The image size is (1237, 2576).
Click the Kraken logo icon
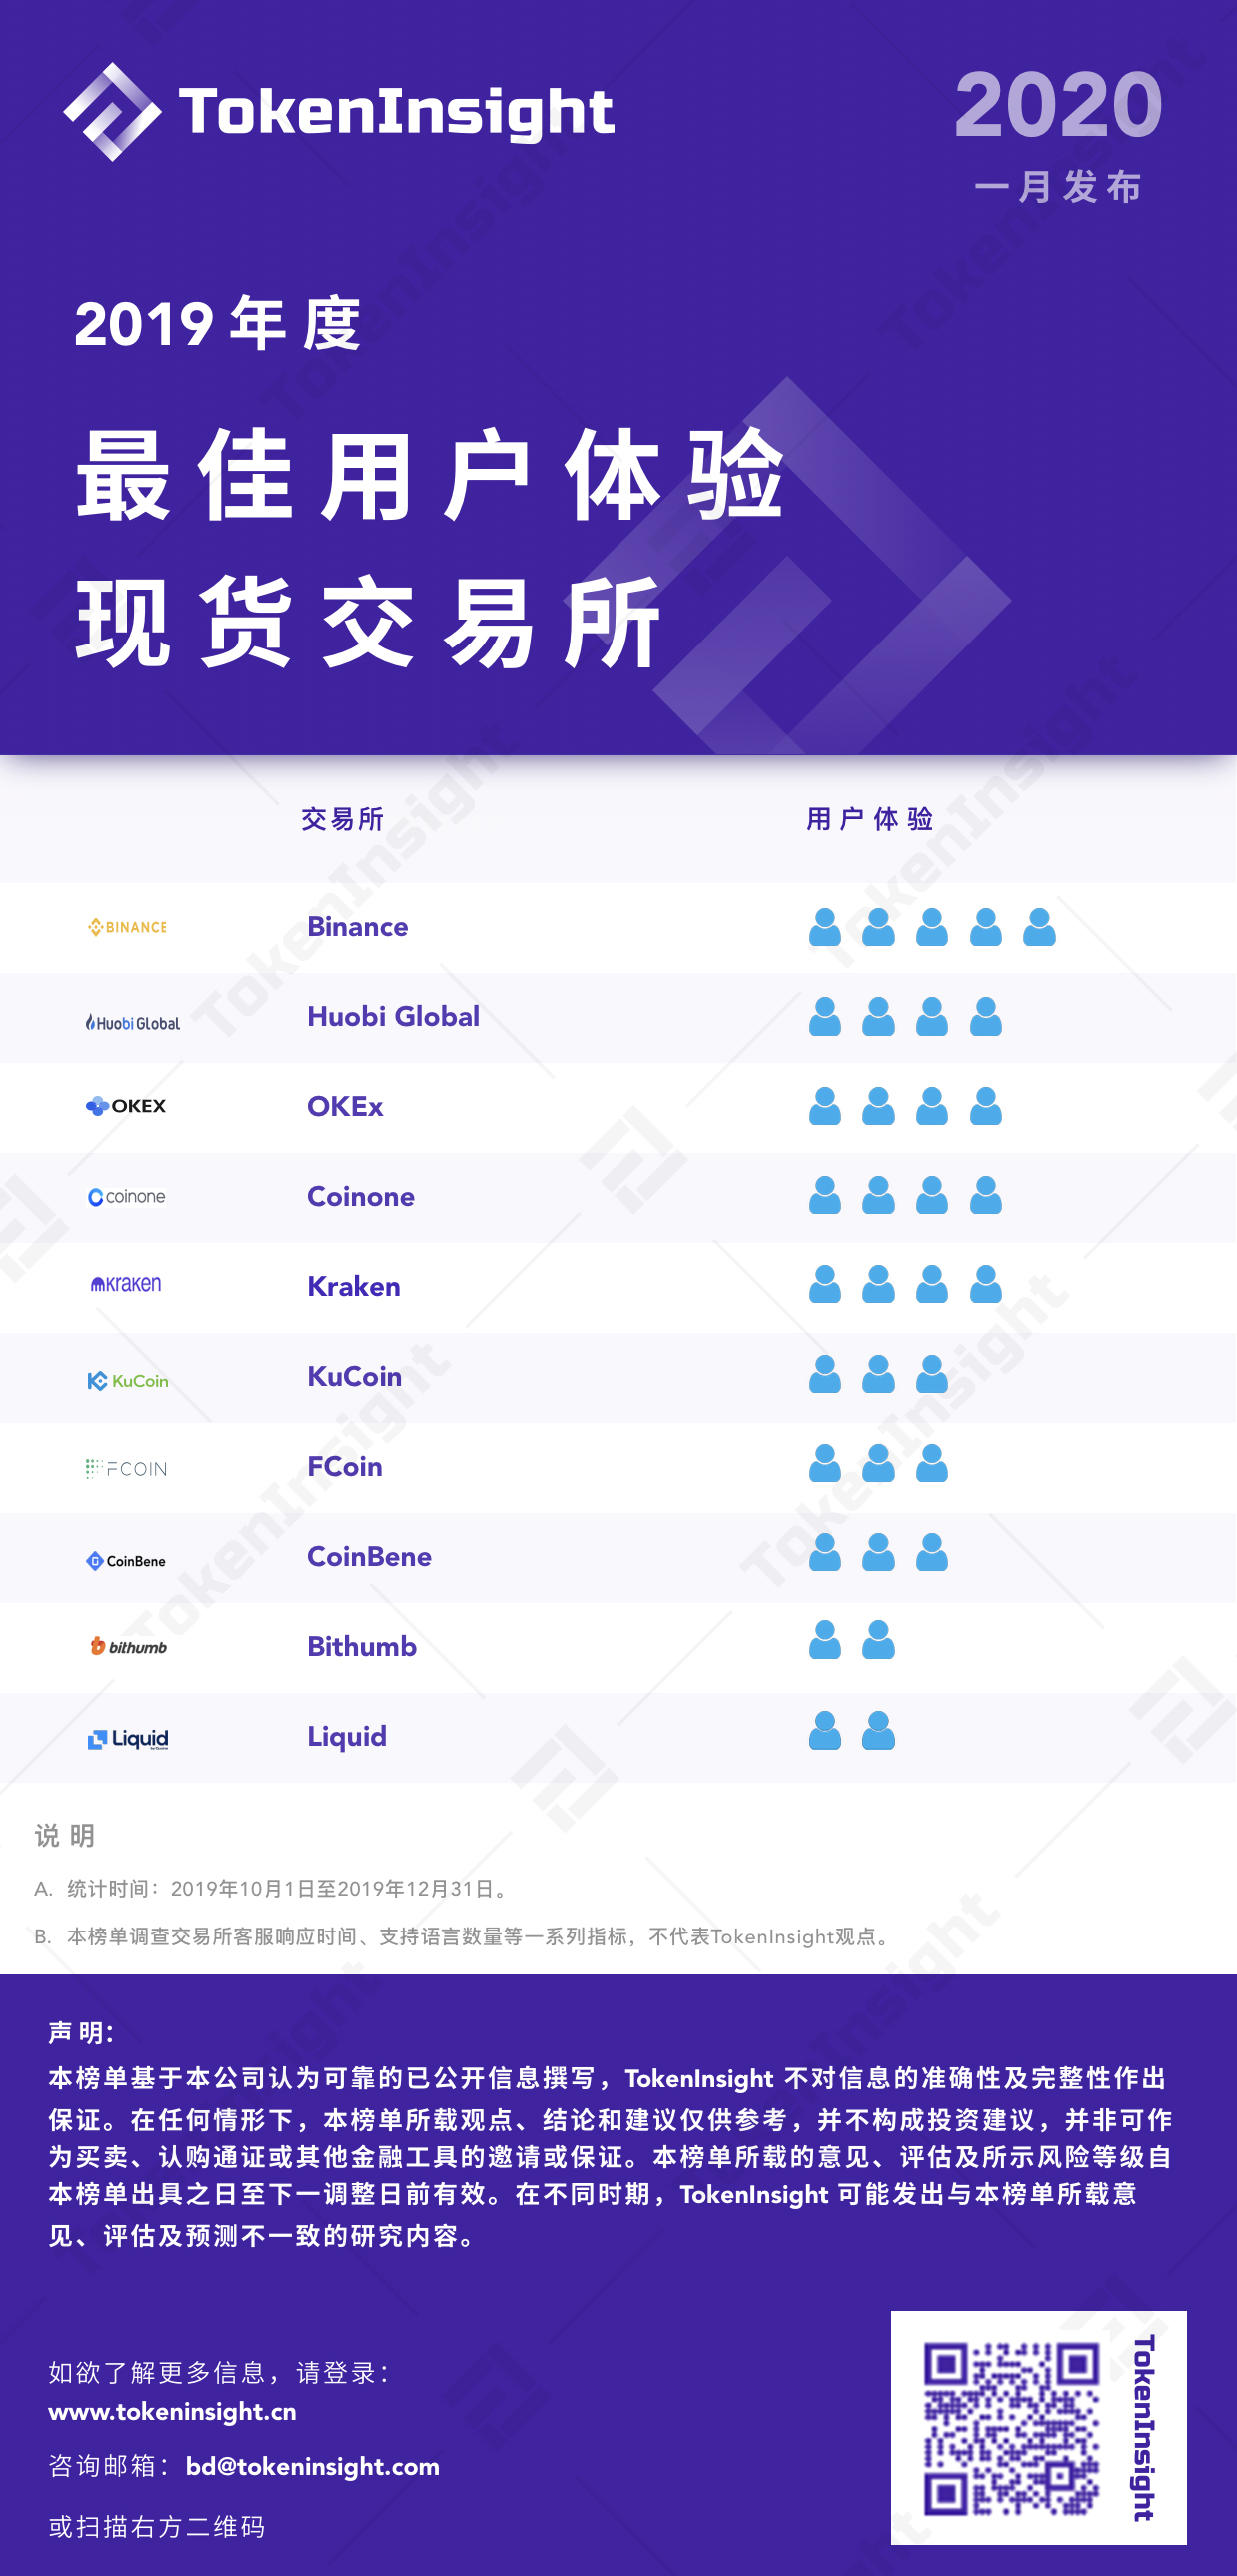[126, 1284]
